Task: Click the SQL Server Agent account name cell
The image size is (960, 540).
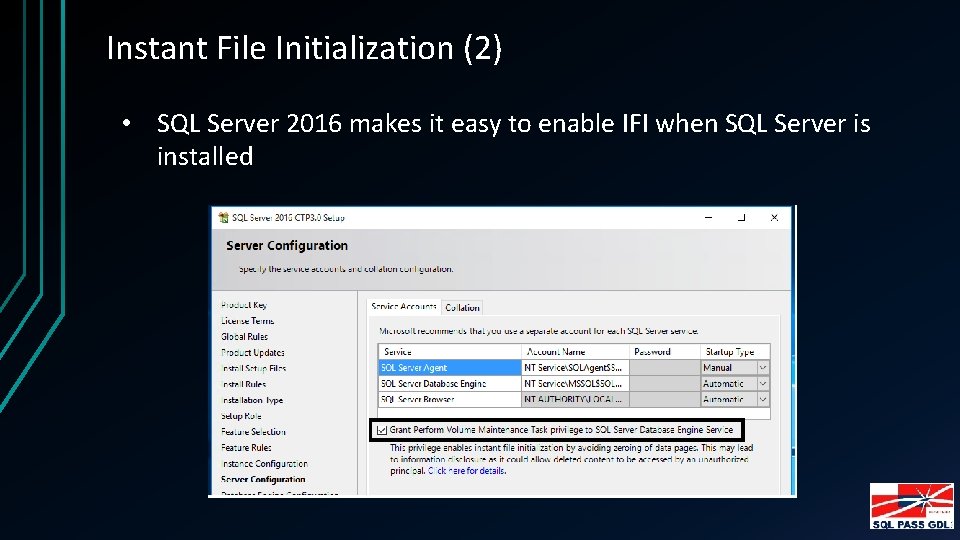Action: tap(575, 368)
